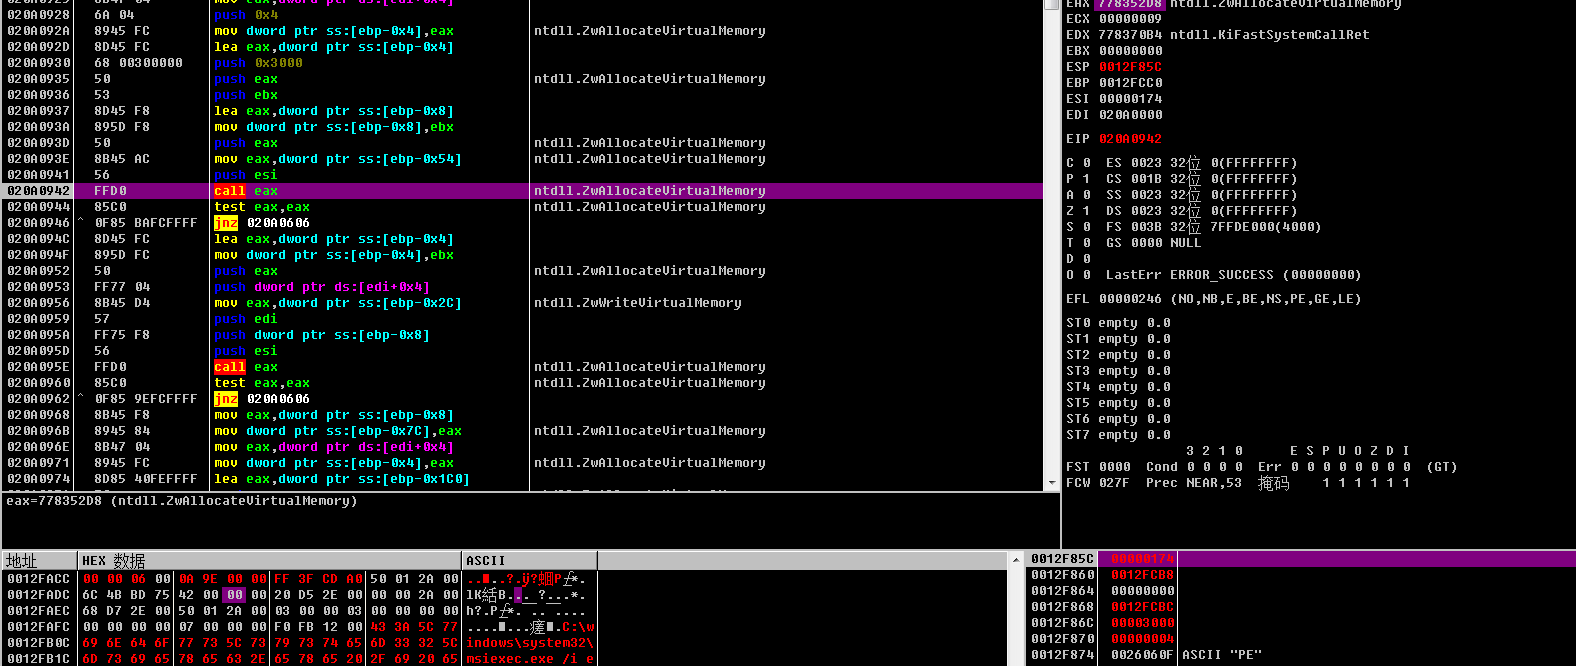The height and width of the screenshot is (666, 1576).
Task: Click the HEX 数据 column header
Action: (269, 561)
